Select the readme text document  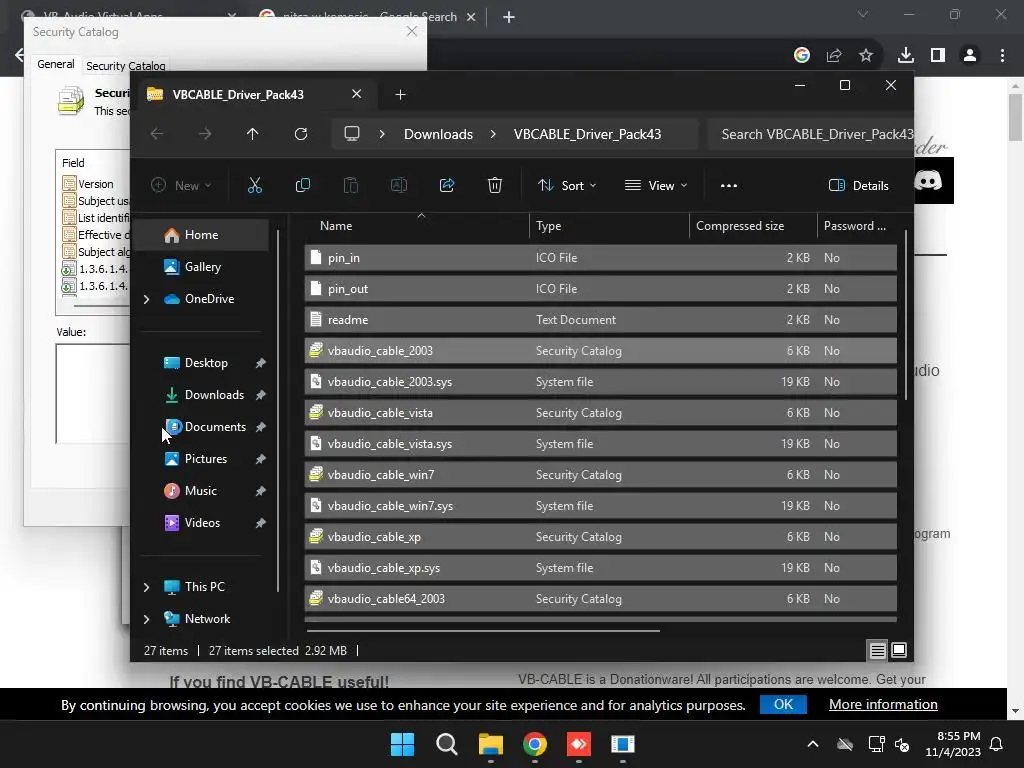click(x=600, y=320)
